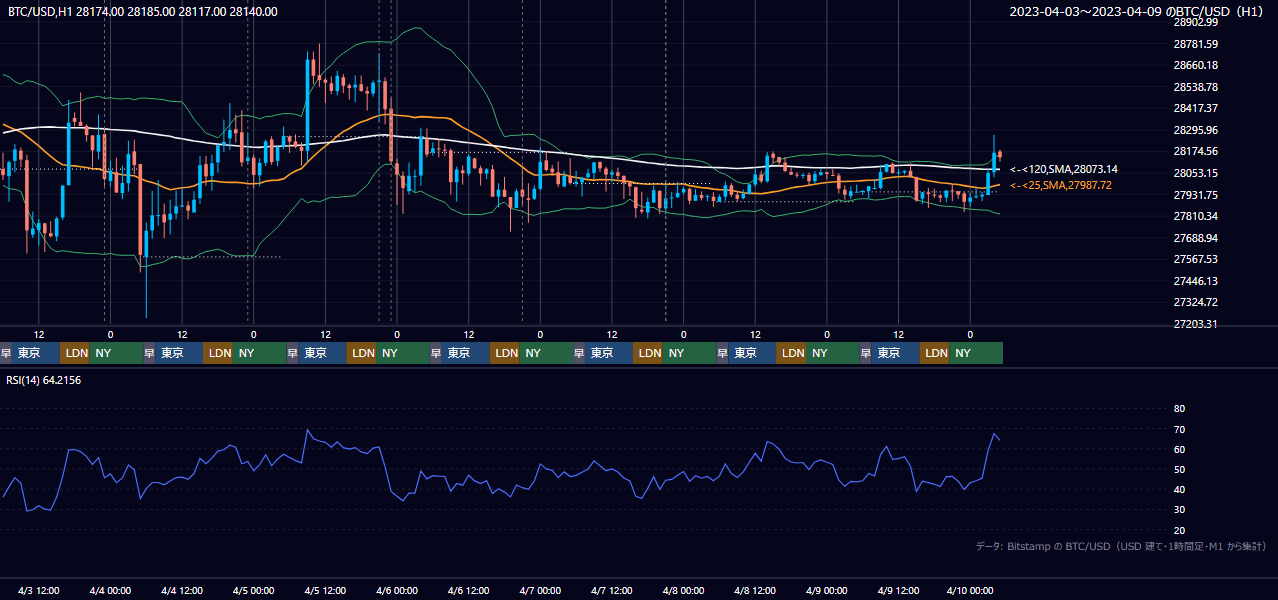Click time axis label 4/4 12:00
Image resolution: width=1278 pixels, height=600 pixels.
pyautogui.click(x=182, y=590)
